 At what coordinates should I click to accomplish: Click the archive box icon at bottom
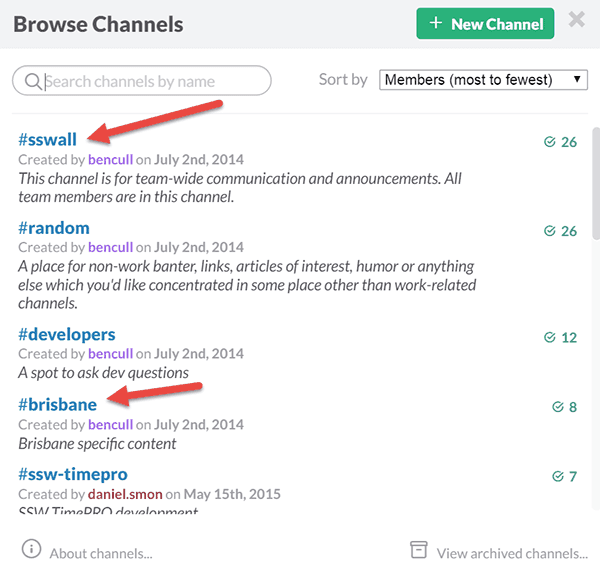pos(419,550)
